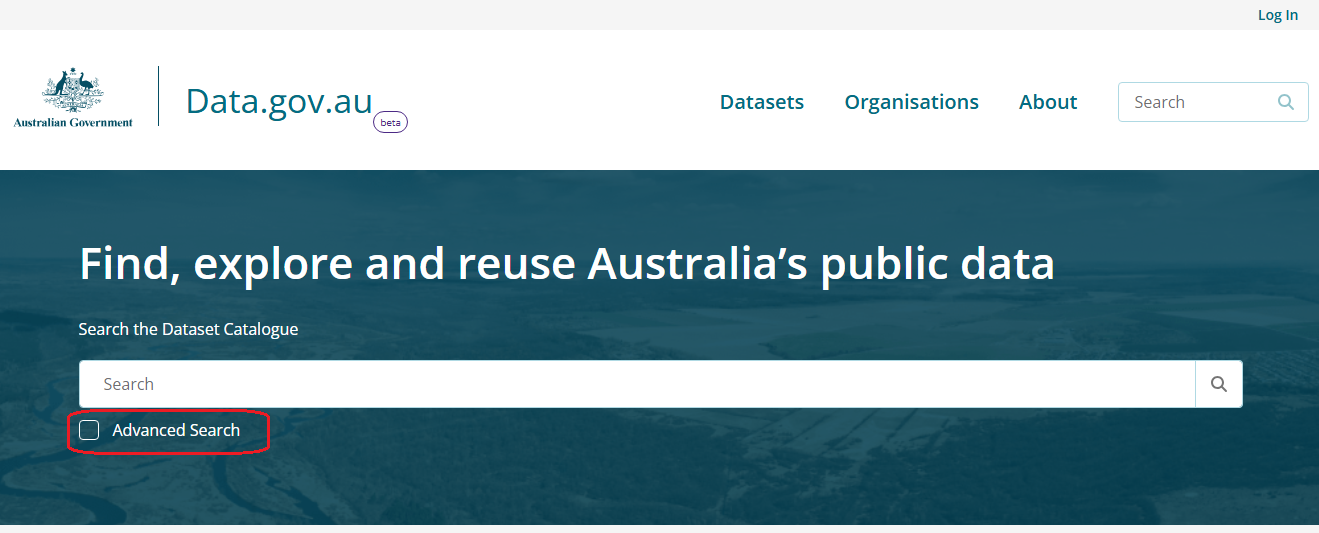Click the magnifier icon in header search
Screen dimensions: 1319x533
[1286, 102]
